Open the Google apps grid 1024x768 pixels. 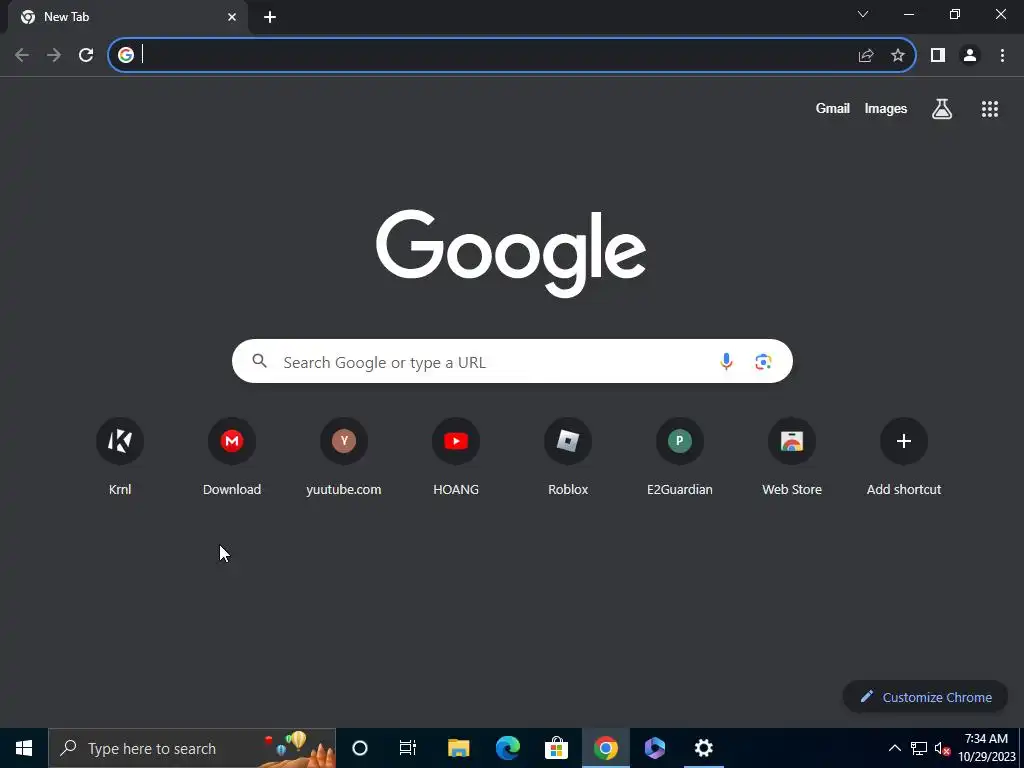[x=990, y=109]
